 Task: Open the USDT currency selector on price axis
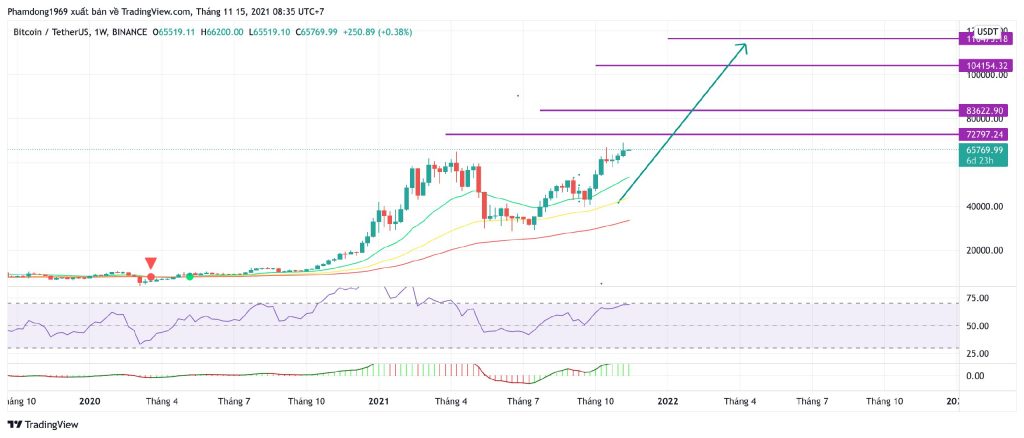coord(989,31)
